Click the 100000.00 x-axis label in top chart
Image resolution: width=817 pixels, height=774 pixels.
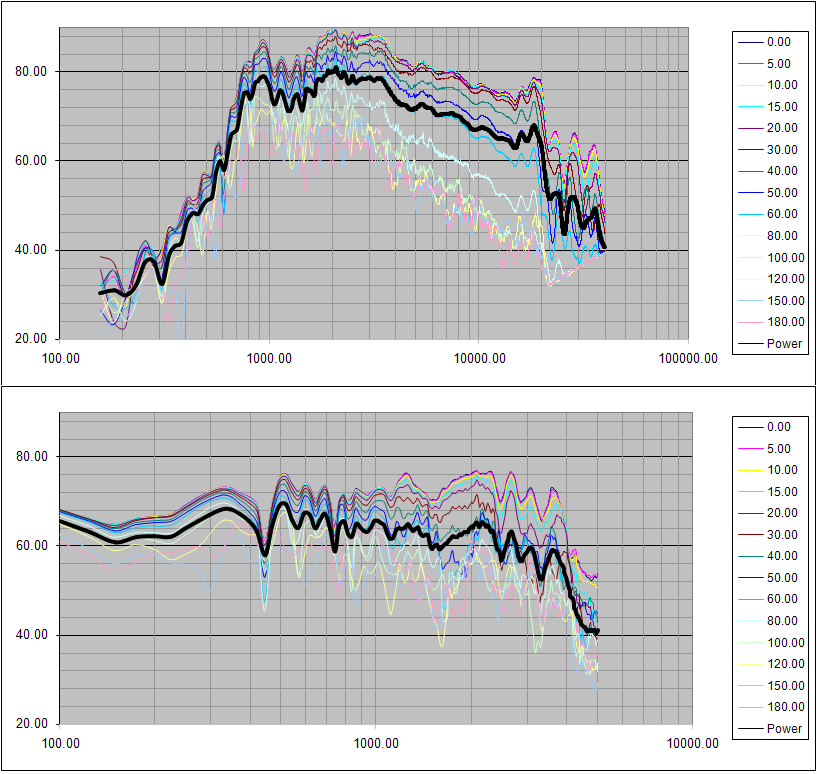pyautogui.click(x=688, y=359)
